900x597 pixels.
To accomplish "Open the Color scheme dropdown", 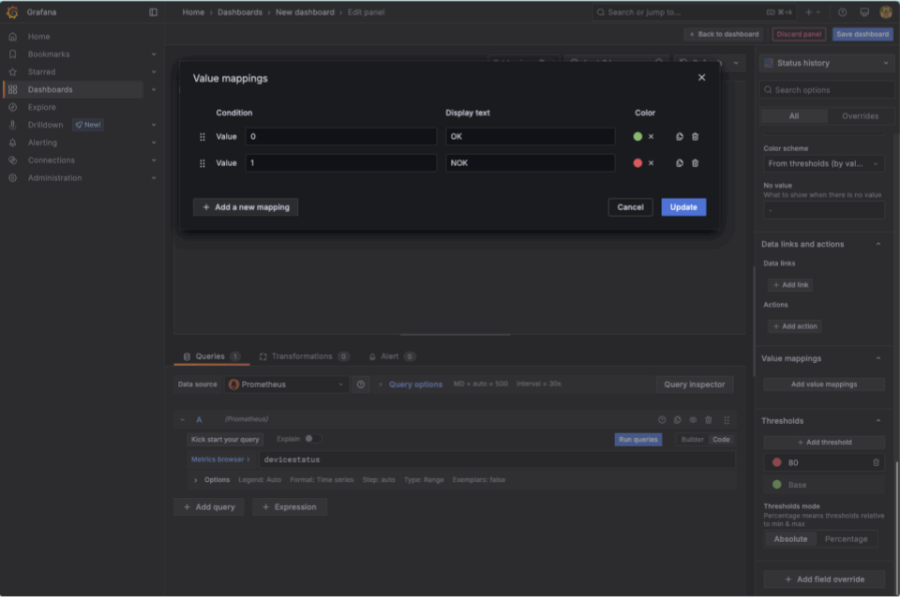I will click(x=823, y=163).
